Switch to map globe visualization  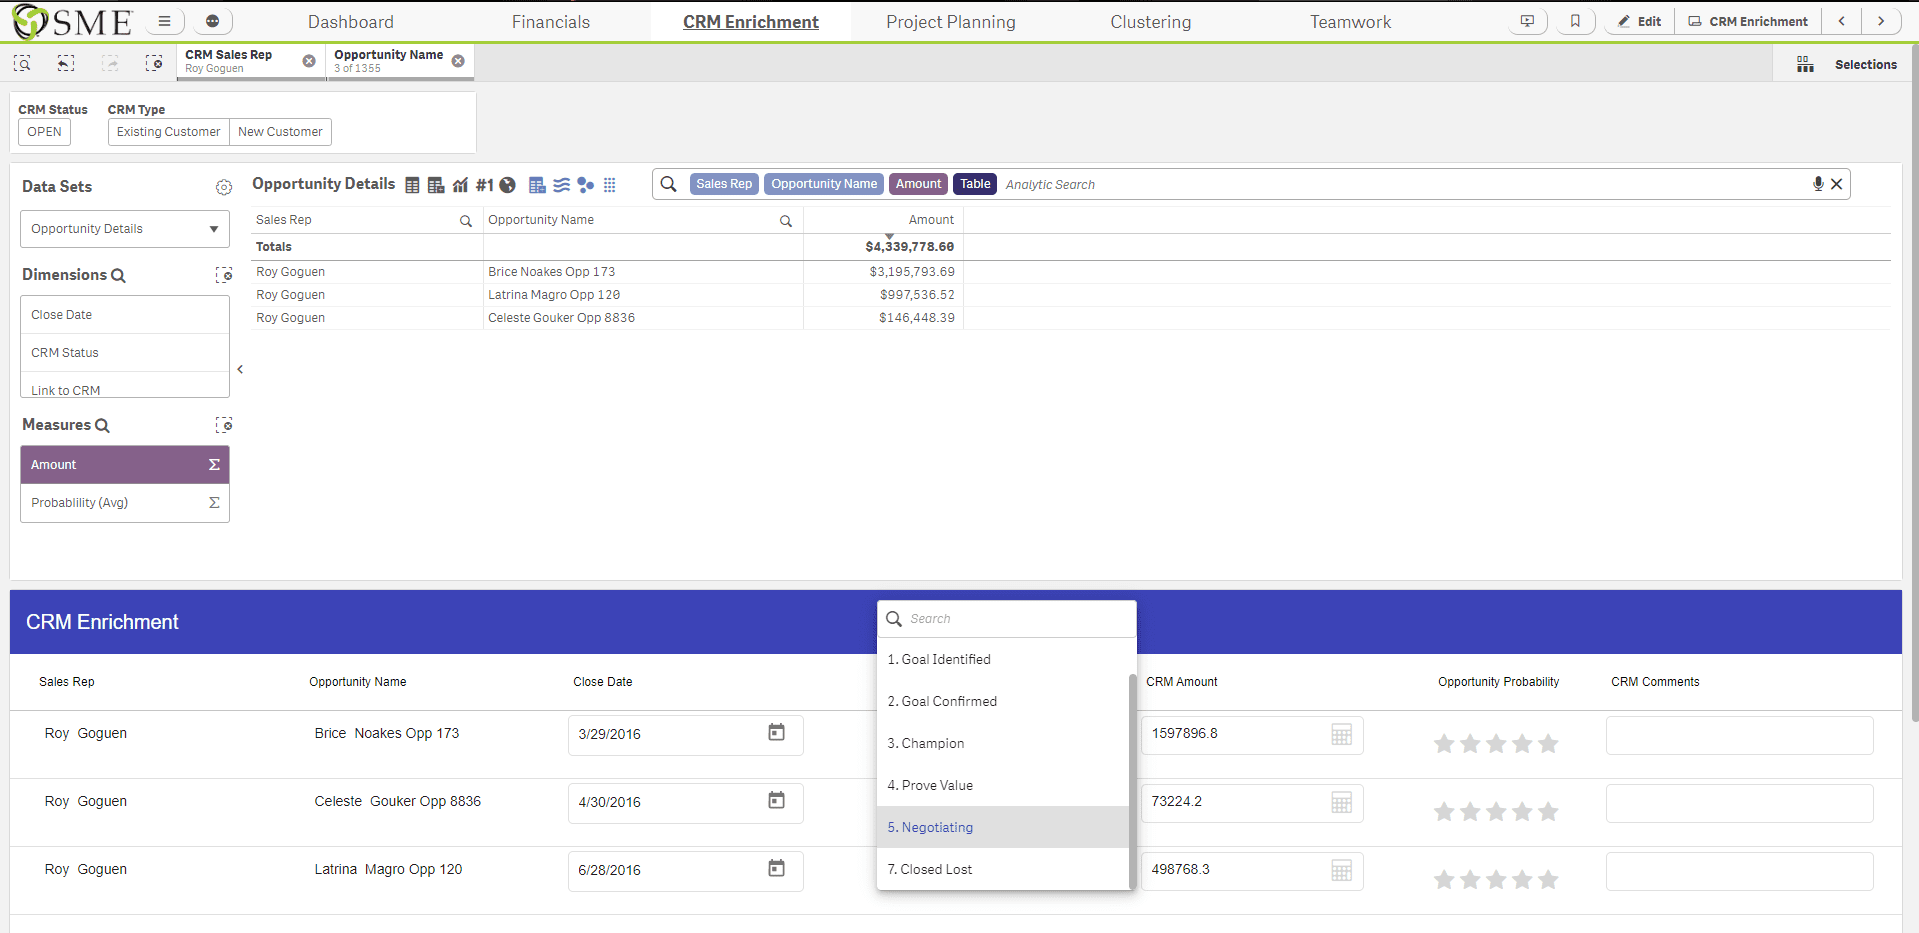click(508, 185)
